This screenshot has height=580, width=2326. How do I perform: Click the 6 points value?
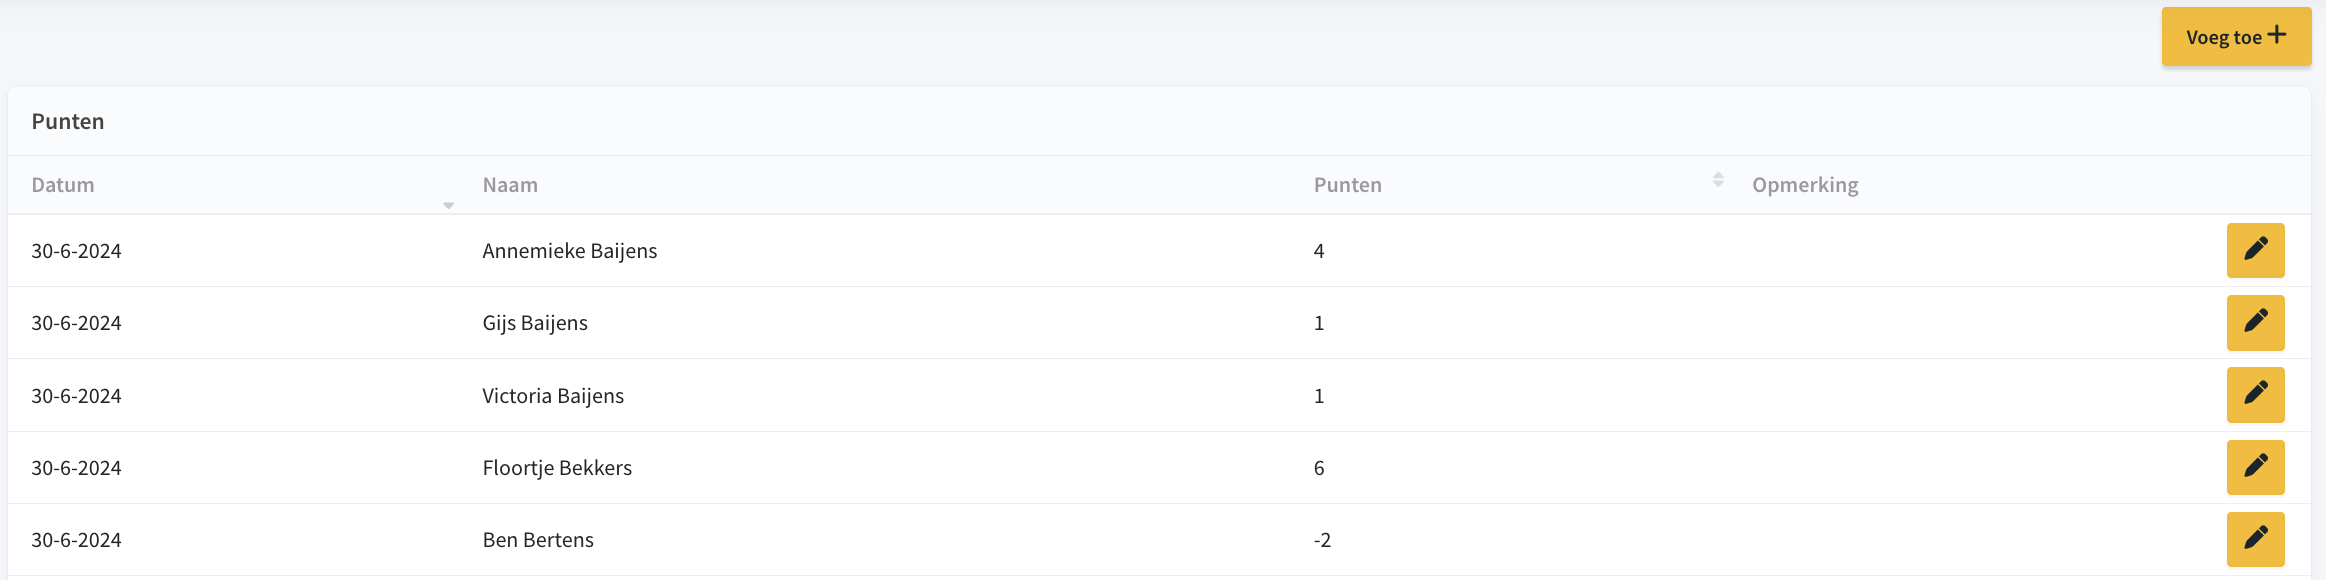click(x=1319, y=468)
